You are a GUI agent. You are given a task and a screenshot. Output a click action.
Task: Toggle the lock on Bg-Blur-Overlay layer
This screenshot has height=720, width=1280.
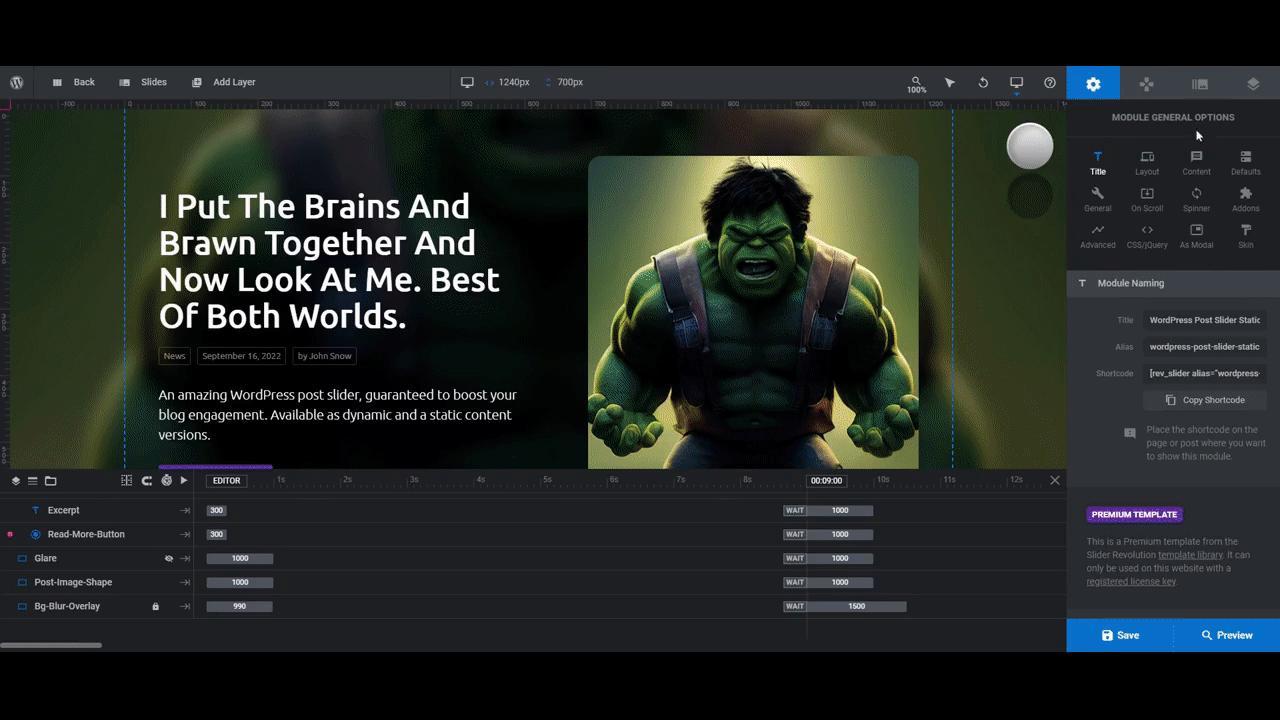click(155, 606)
